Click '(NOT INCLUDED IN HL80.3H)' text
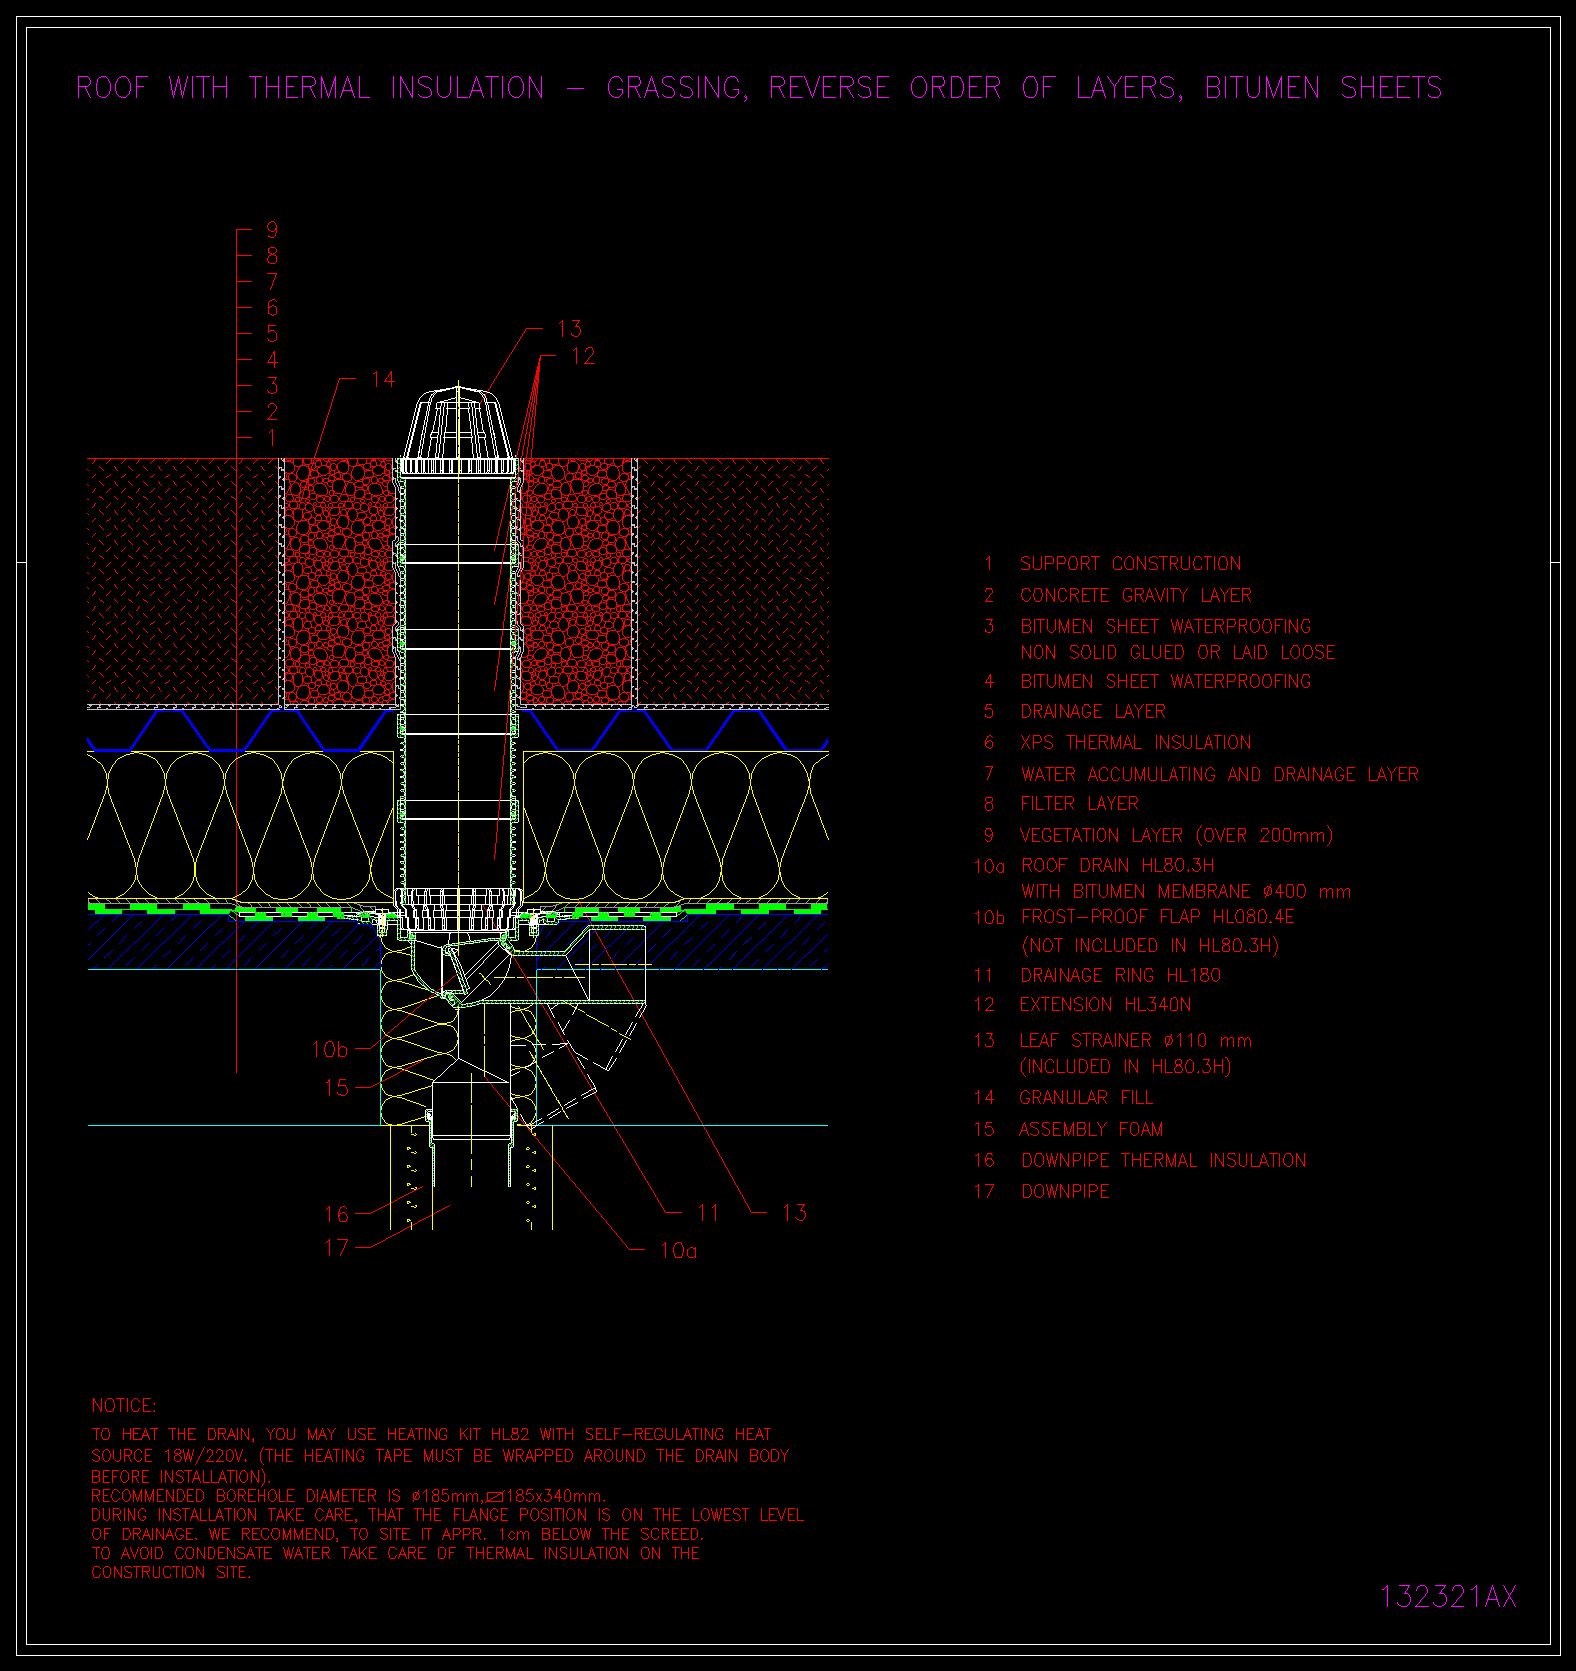 pyautogui.click(x=1149, y=946)
